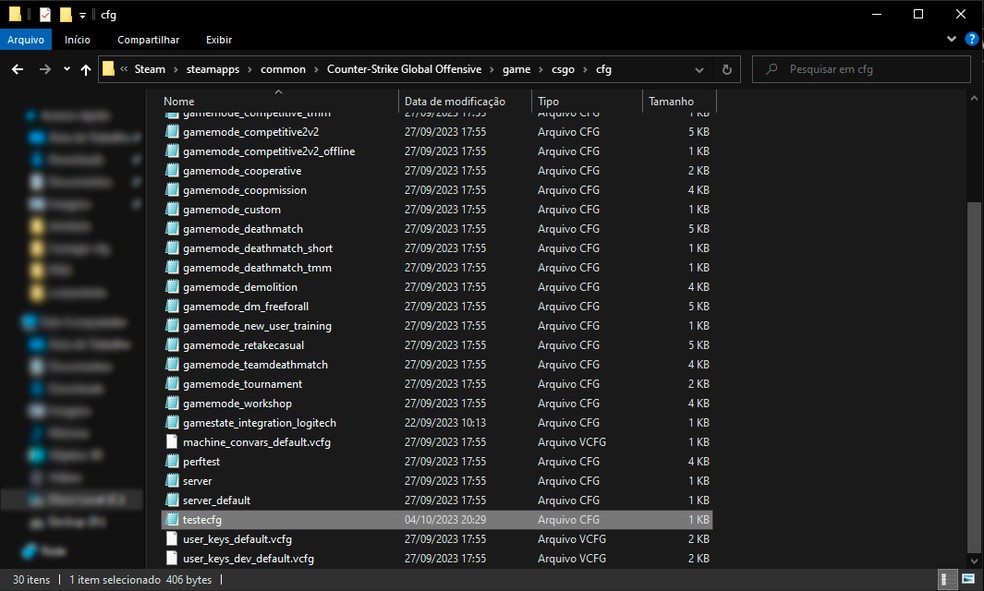Click the perftest file icon
The height and width of the screenshot is (591, 984).
click(172, 462)
